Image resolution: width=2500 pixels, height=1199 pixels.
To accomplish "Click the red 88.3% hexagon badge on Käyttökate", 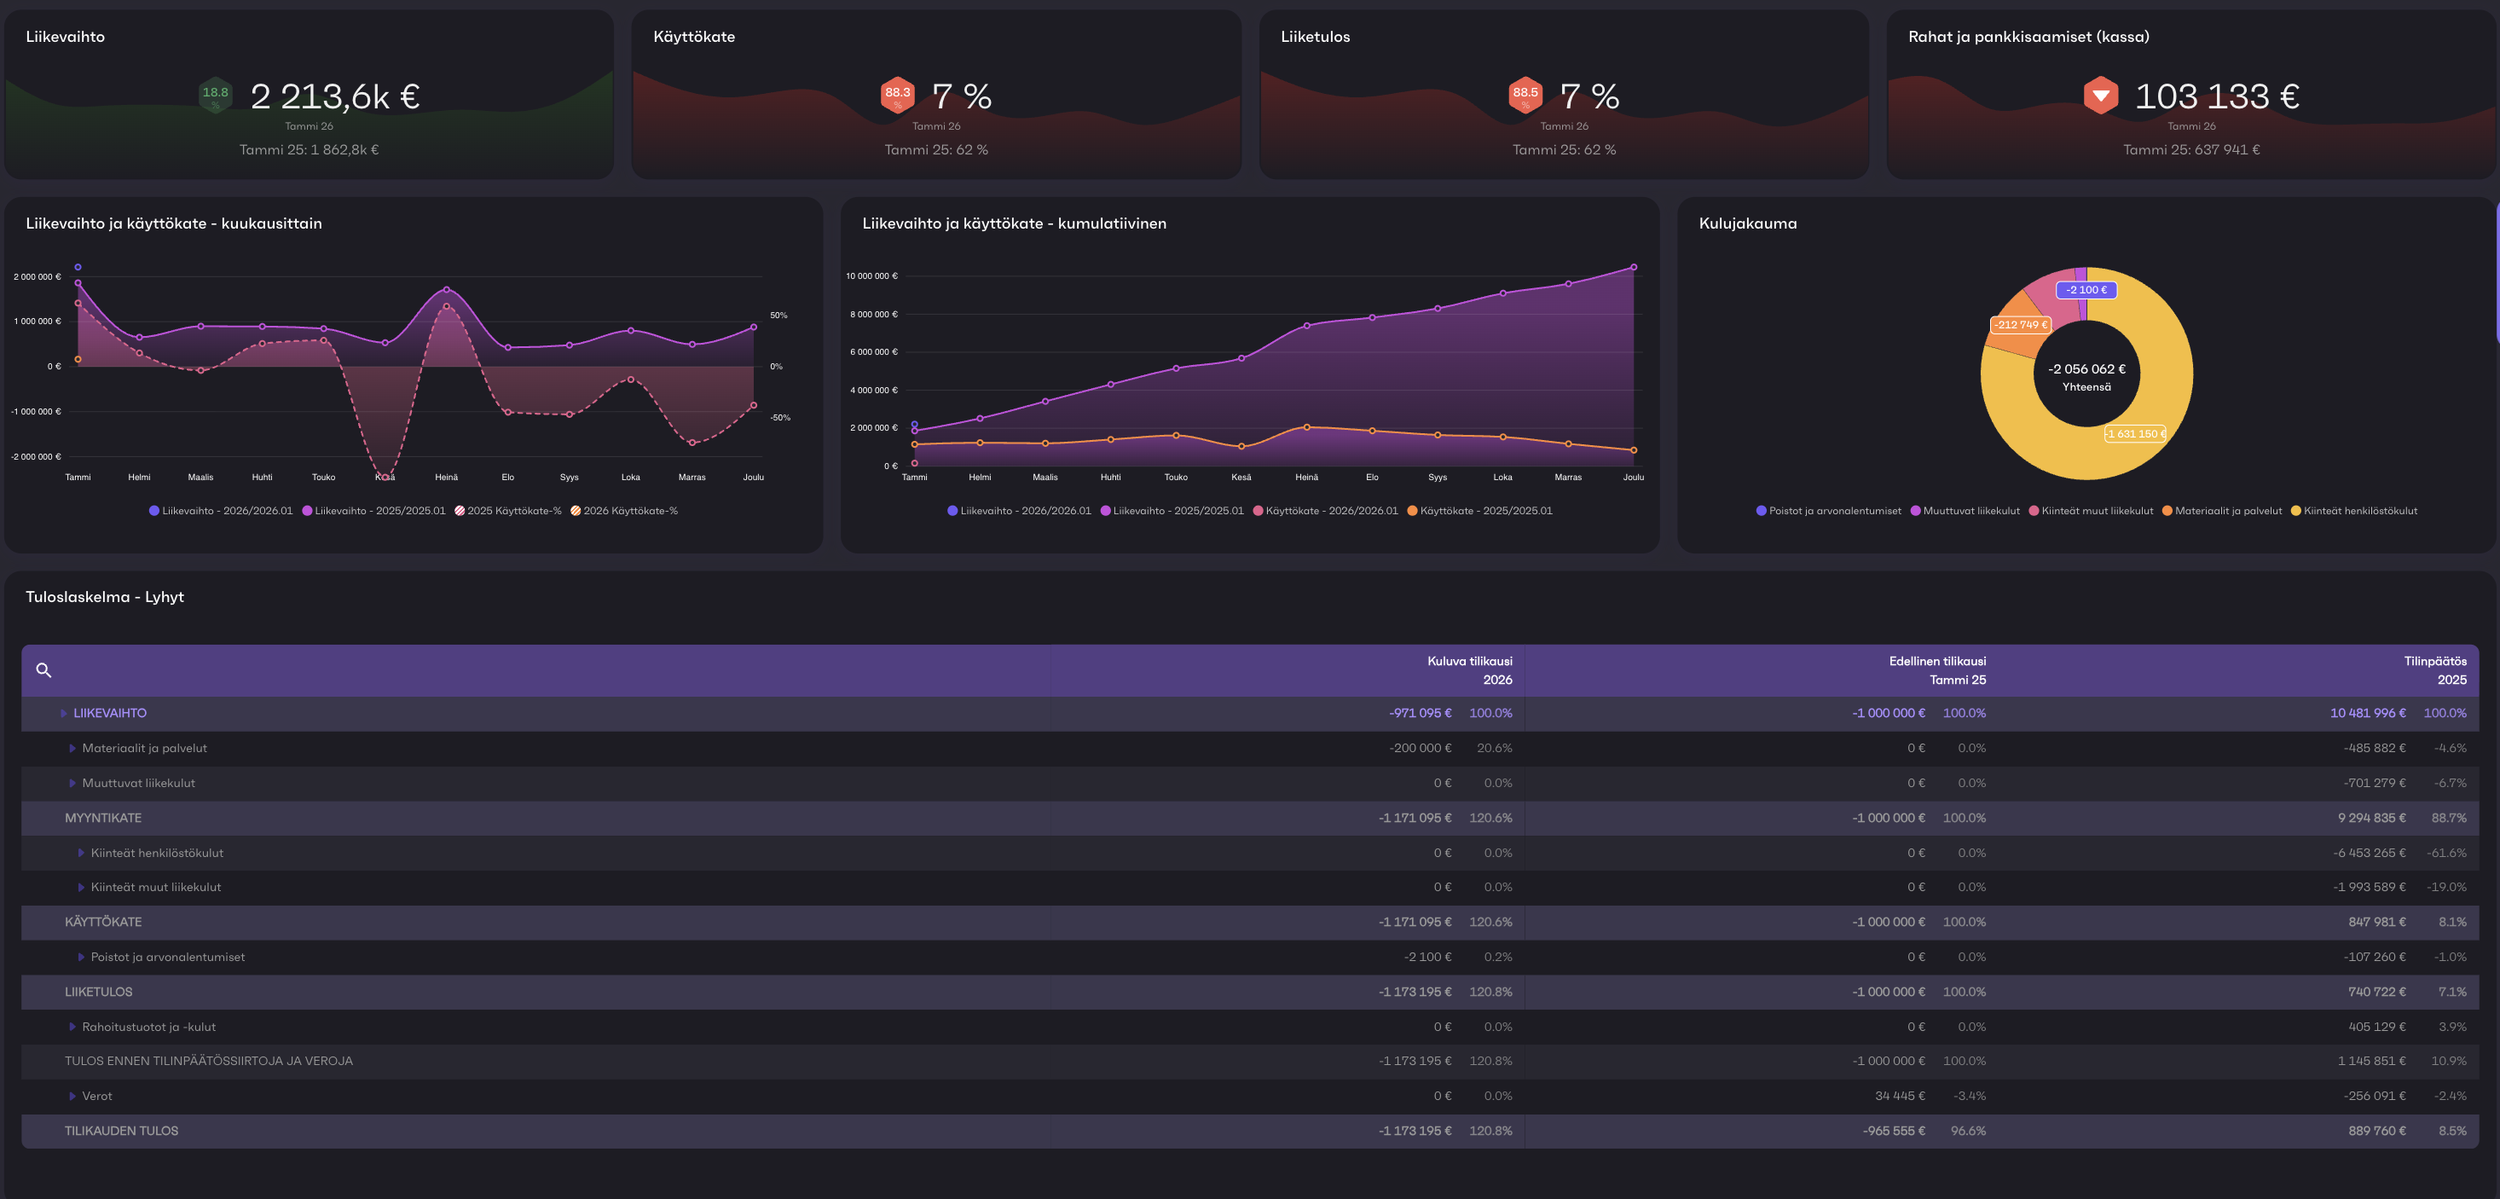I will click(x=897, y=95).
